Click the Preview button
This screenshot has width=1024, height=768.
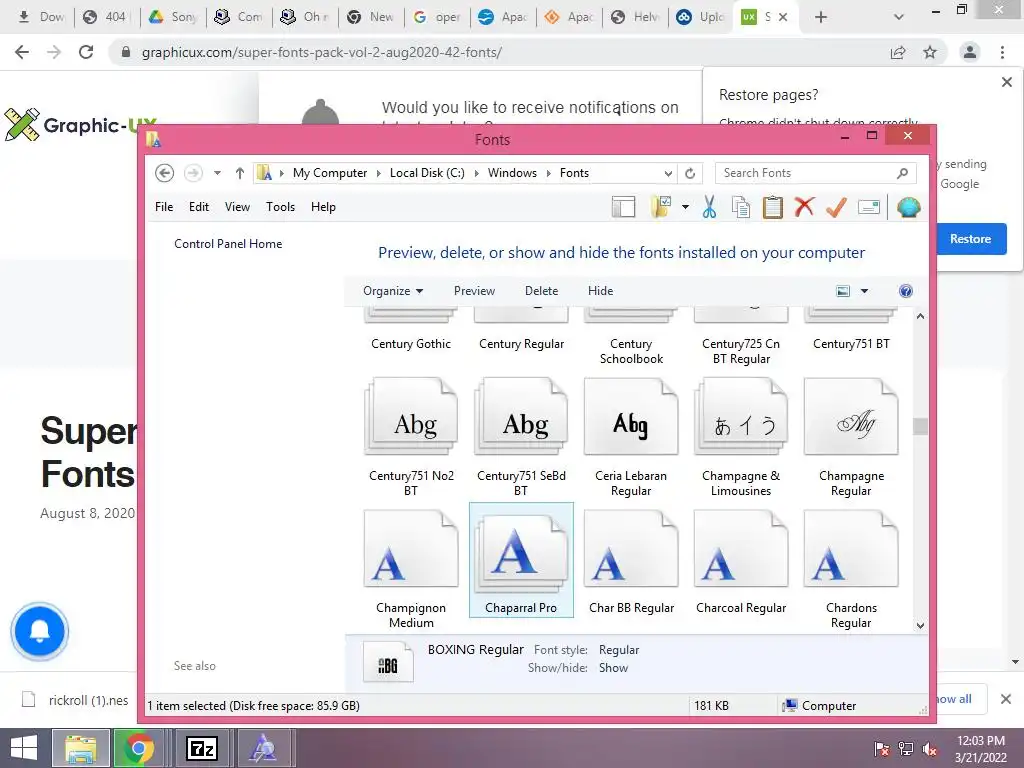[474, 291]
